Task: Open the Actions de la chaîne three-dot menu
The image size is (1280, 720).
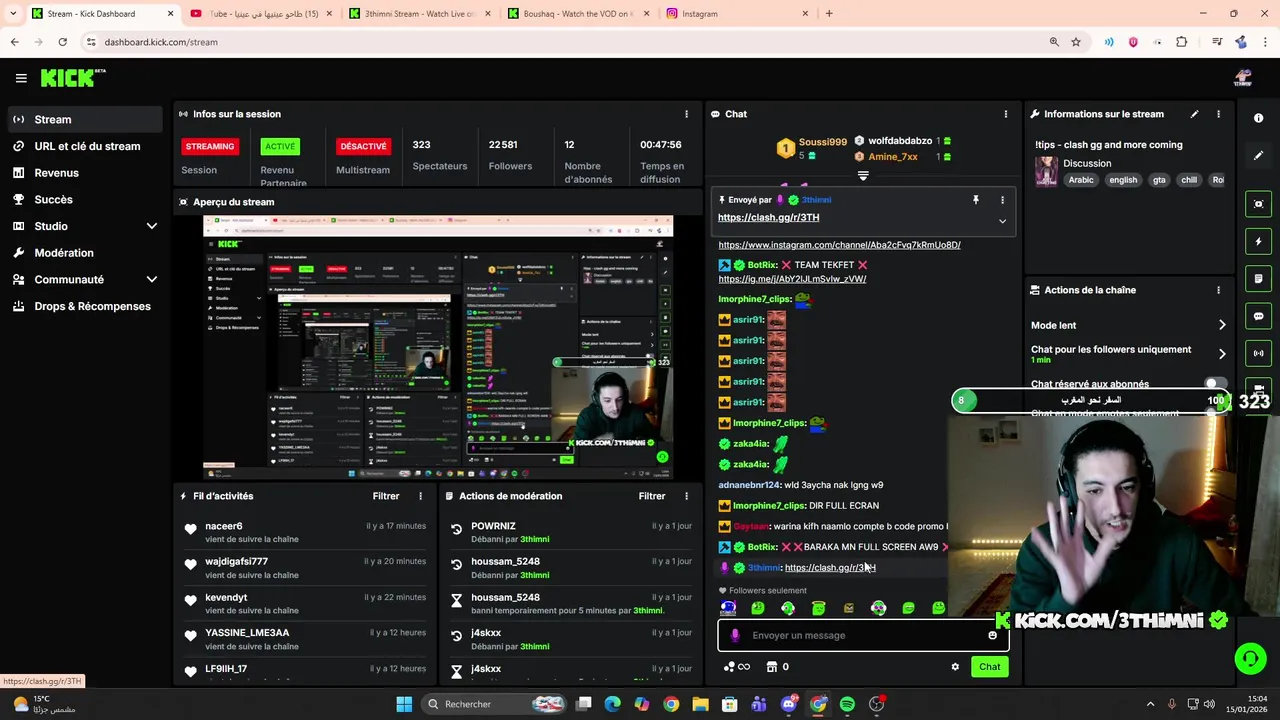Action: pos(1218,290)
